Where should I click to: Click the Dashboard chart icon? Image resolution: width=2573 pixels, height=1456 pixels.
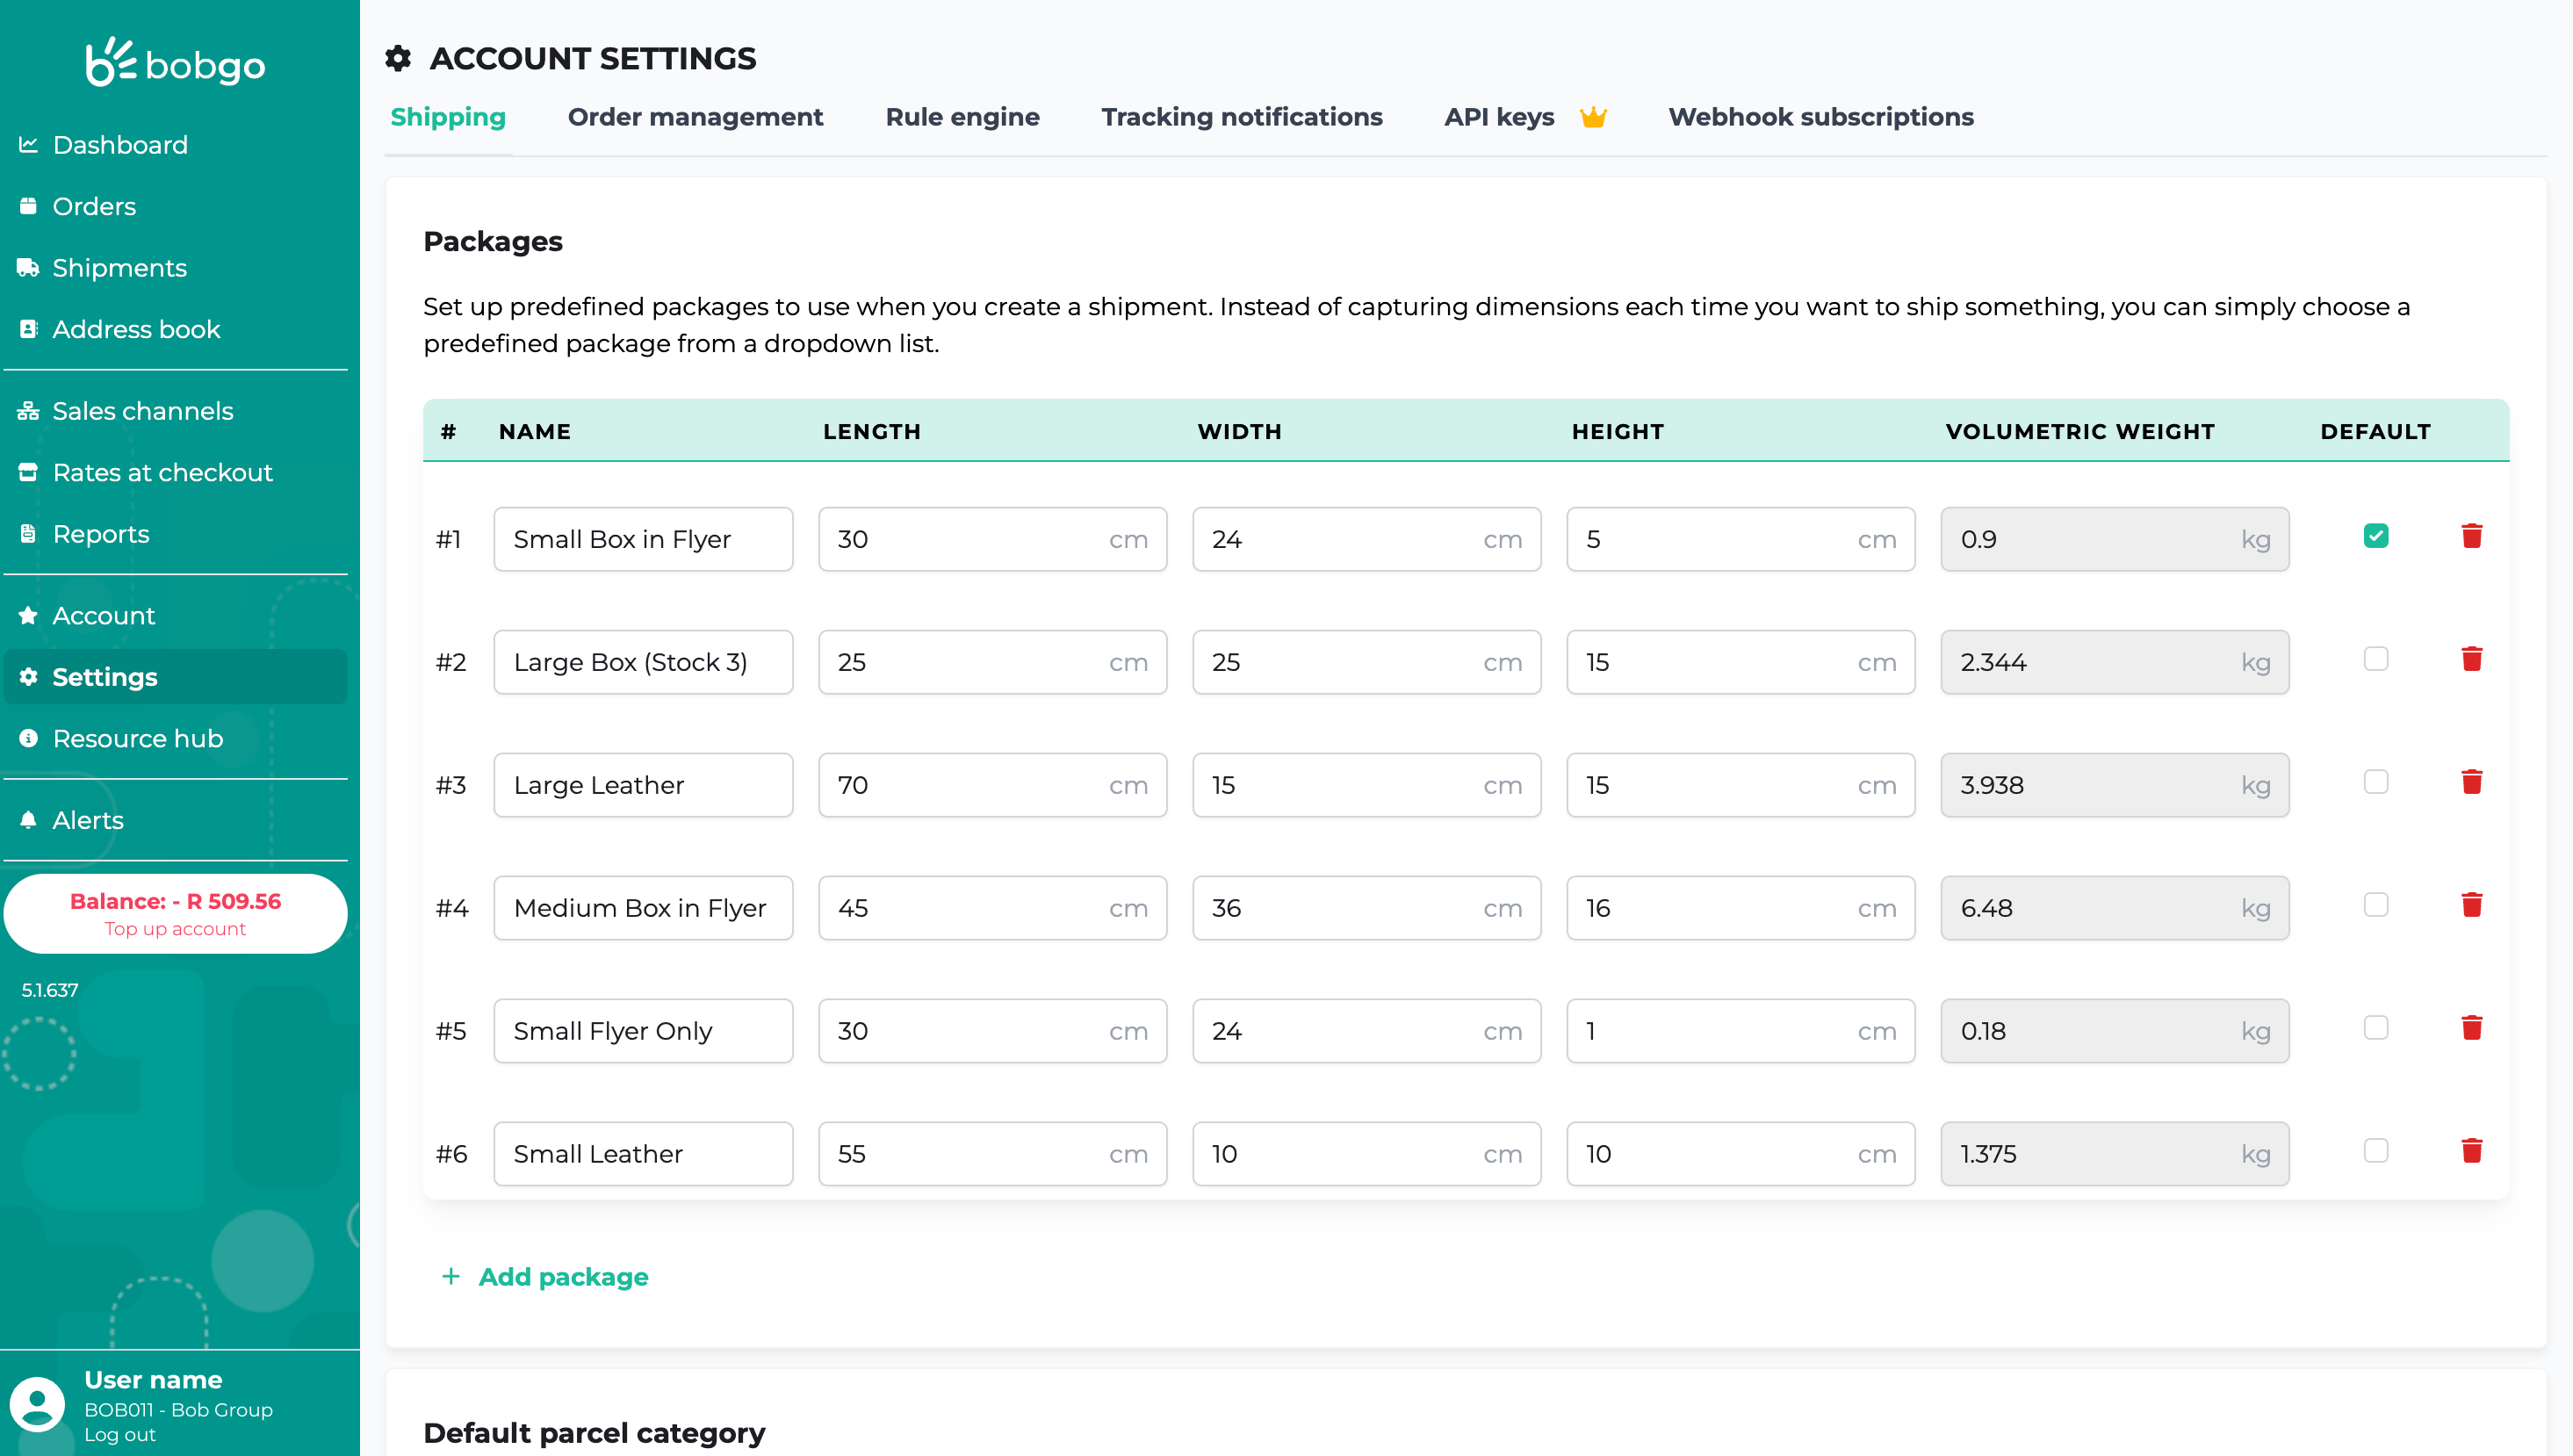click(28, 145)
